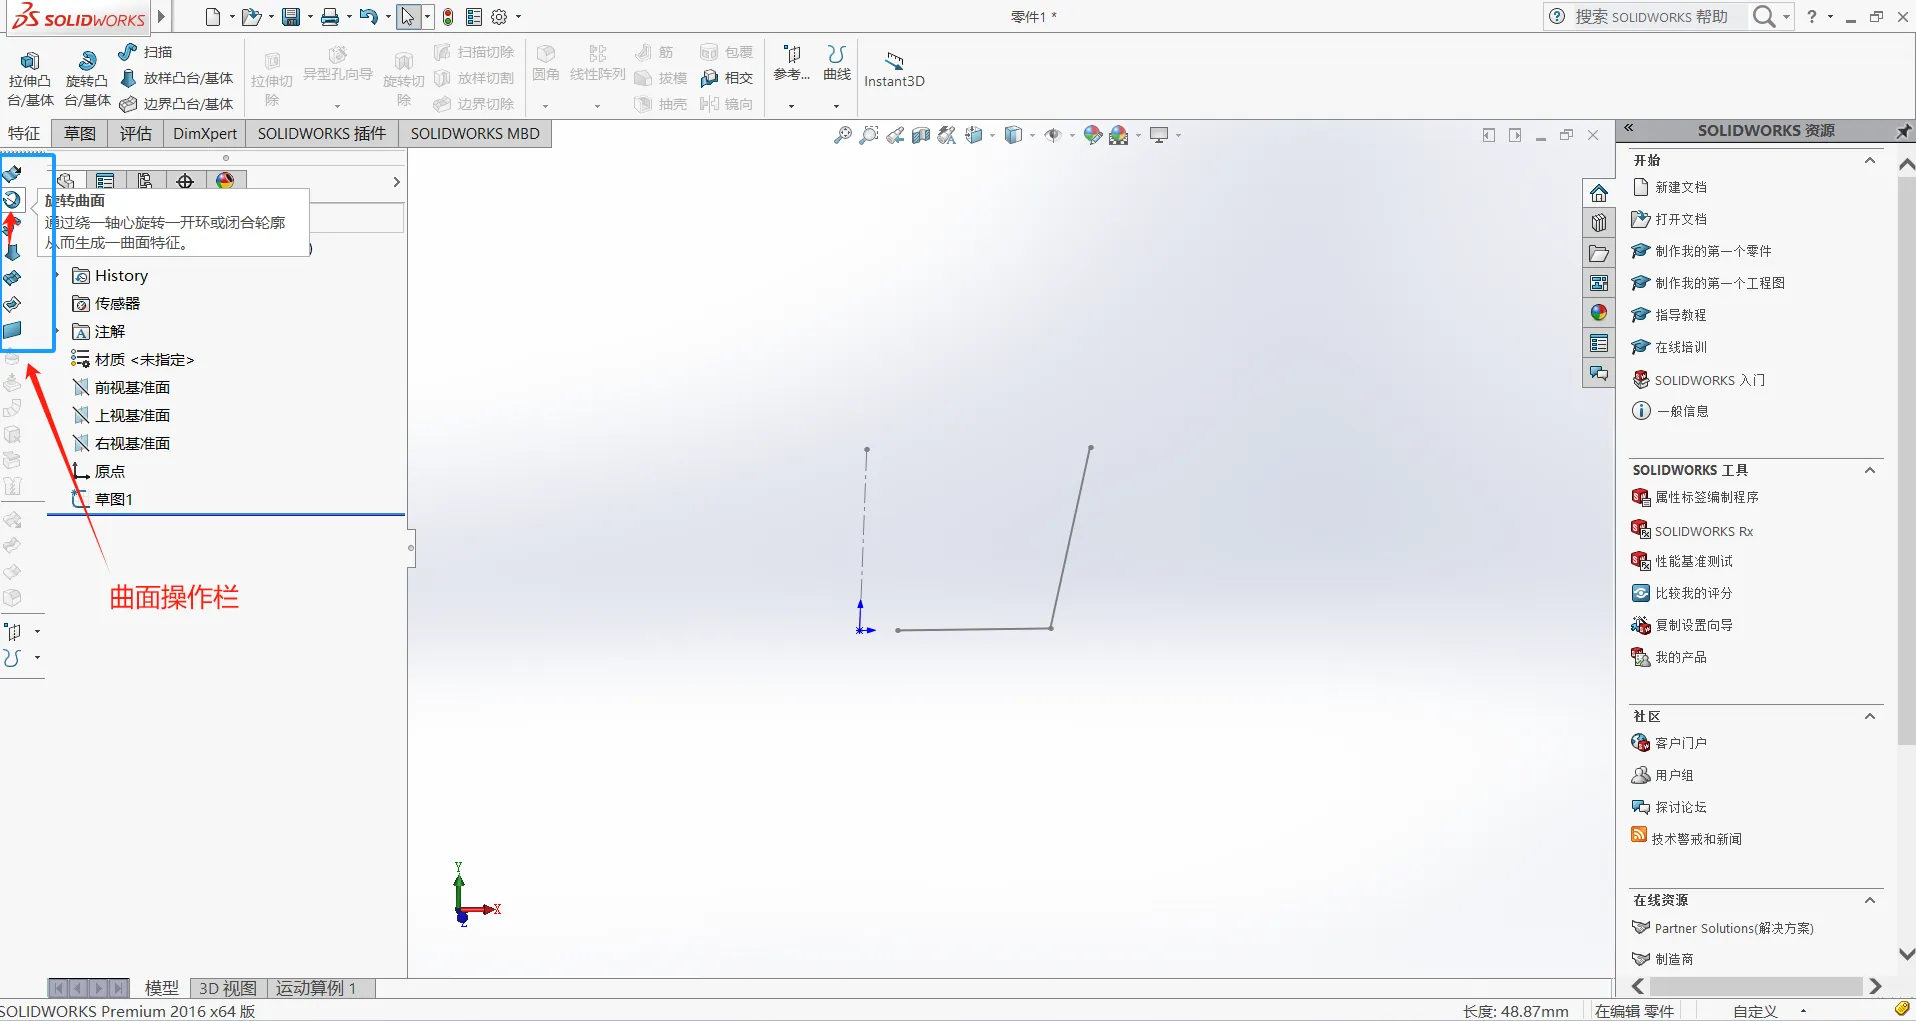Open the 在线培训 link
The width and height of the screenshot is (1916, 1021).
tap(1681, 347)
